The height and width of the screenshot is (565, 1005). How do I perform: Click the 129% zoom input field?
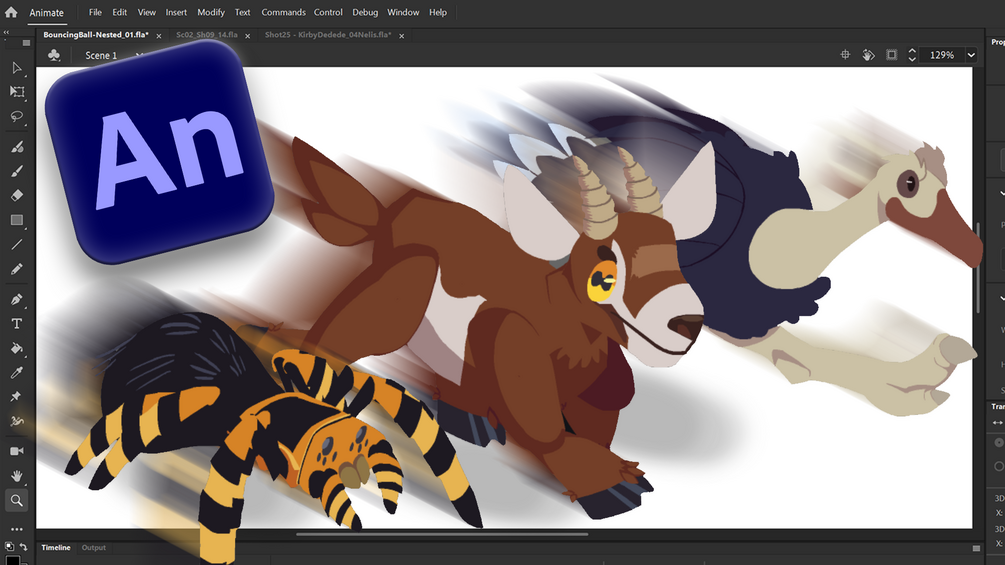pos(942,55)
